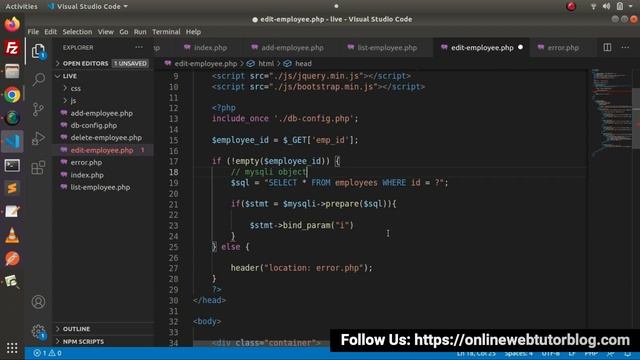Select edit-employee.php in the explorer tree
Viewport: 640px width, 360px height.
click(x=102, y=150)
